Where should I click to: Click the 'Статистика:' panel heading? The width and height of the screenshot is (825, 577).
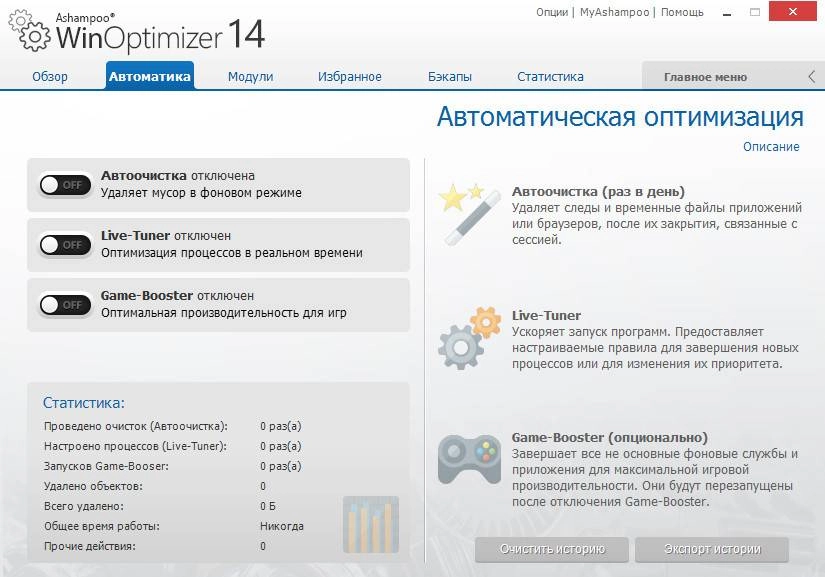pos(84,403)
